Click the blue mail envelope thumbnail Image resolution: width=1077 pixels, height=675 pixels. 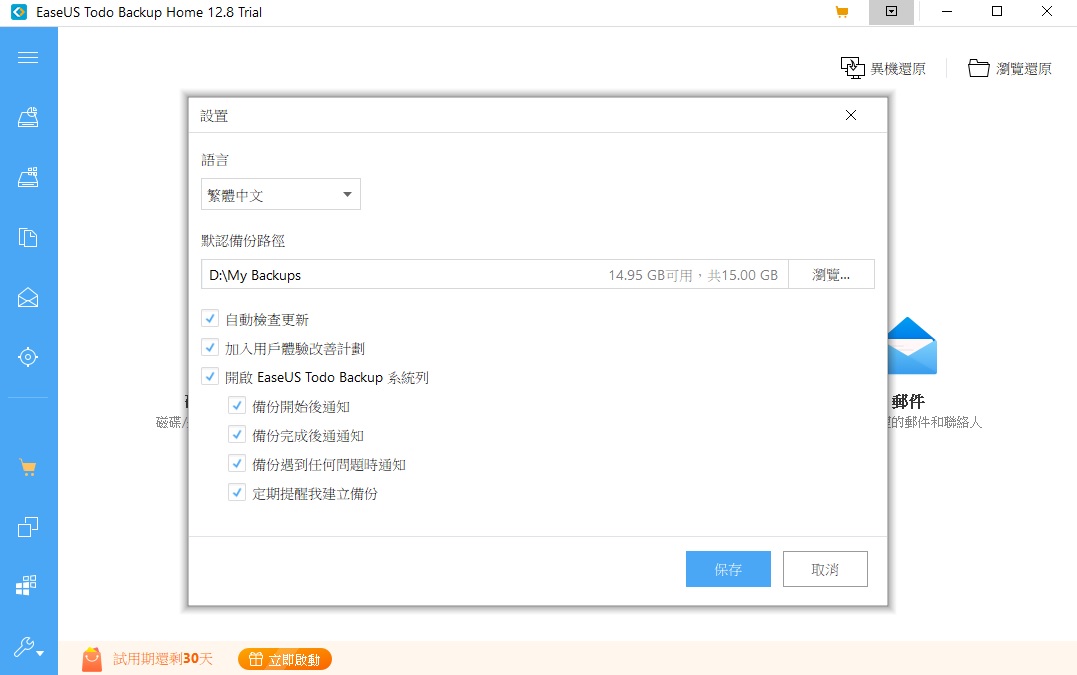tap(912, 345)
